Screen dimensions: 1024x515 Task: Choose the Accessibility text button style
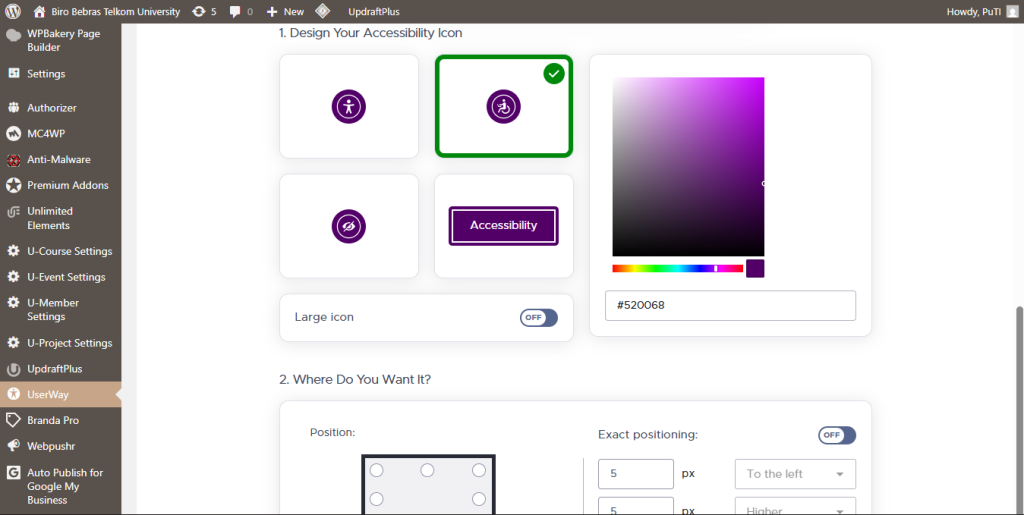pyautogui.click(x=504, y=226)
